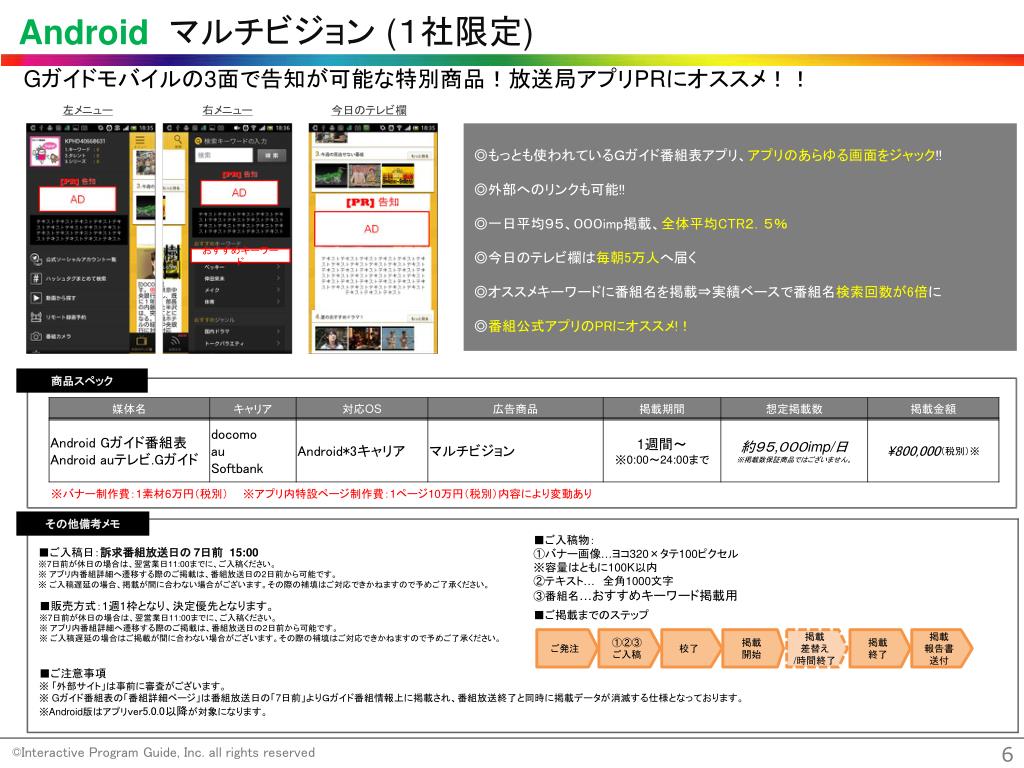
Task: Tap the hamburger menu icon in left menu screenshot
Action: pyautogui.click(x=140, y=140)
